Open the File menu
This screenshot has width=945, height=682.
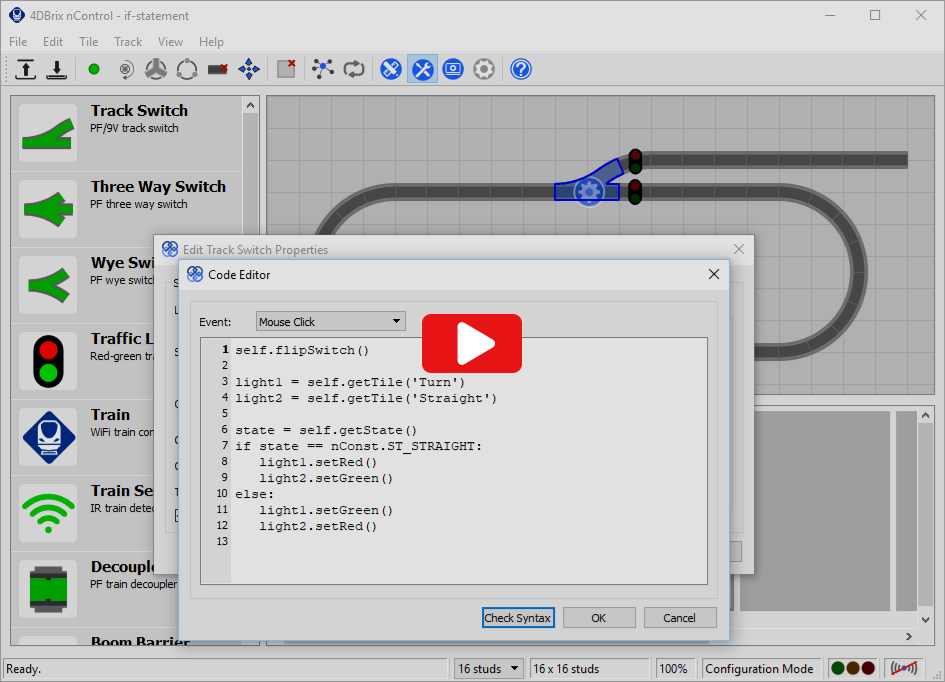tap(18, 42)
